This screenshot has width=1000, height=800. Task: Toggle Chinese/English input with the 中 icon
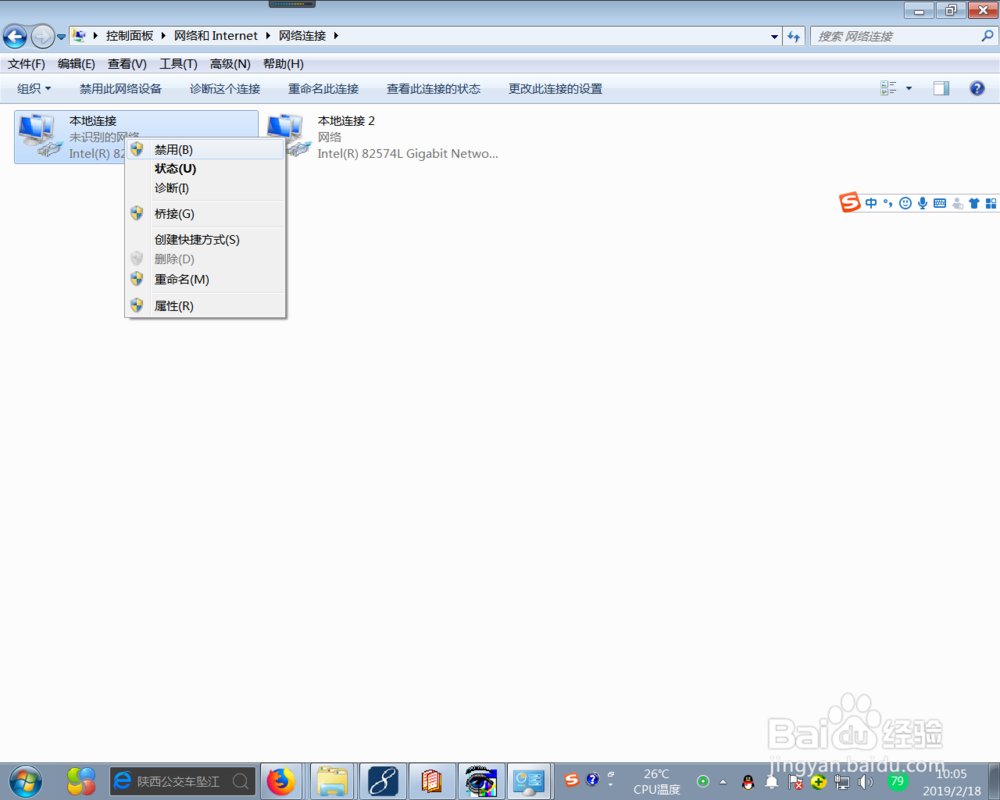pyautogui.click(x=871, y=202)
